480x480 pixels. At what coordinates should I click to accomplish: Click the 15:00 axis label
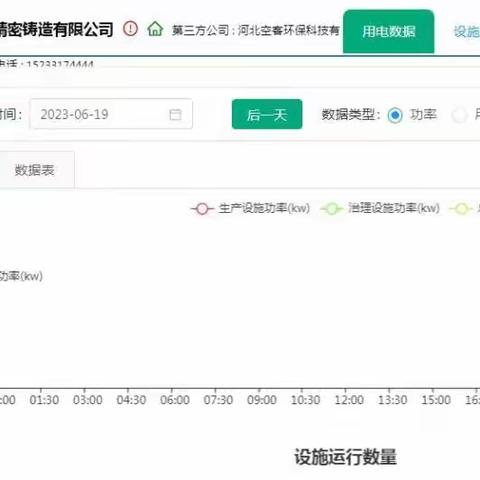[436, 400]
